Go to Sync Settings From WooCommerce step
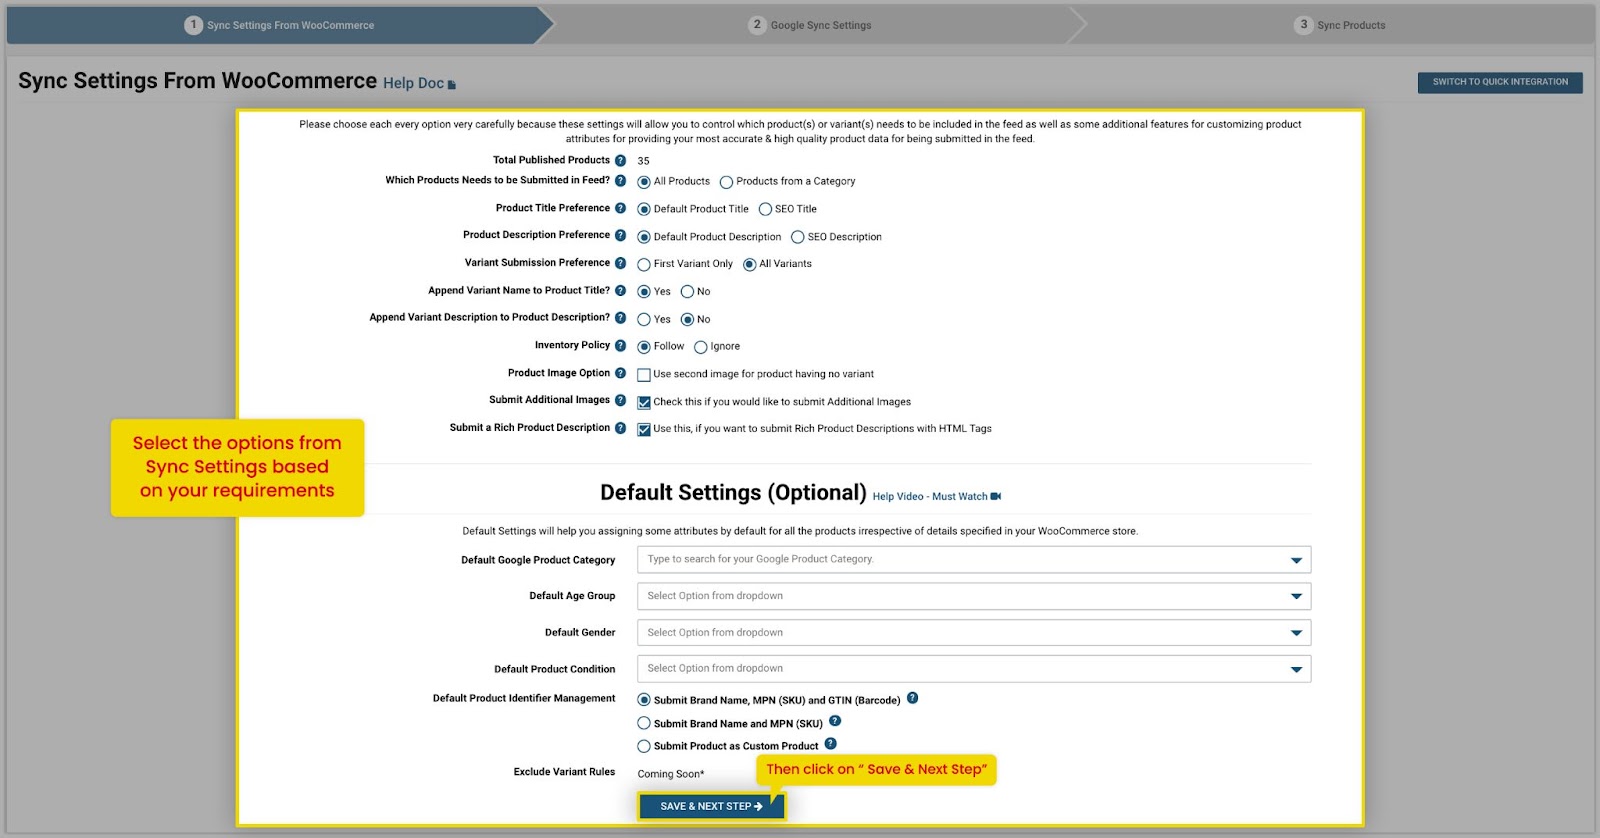Viewport: 1600px width, 838px height. 279,25
